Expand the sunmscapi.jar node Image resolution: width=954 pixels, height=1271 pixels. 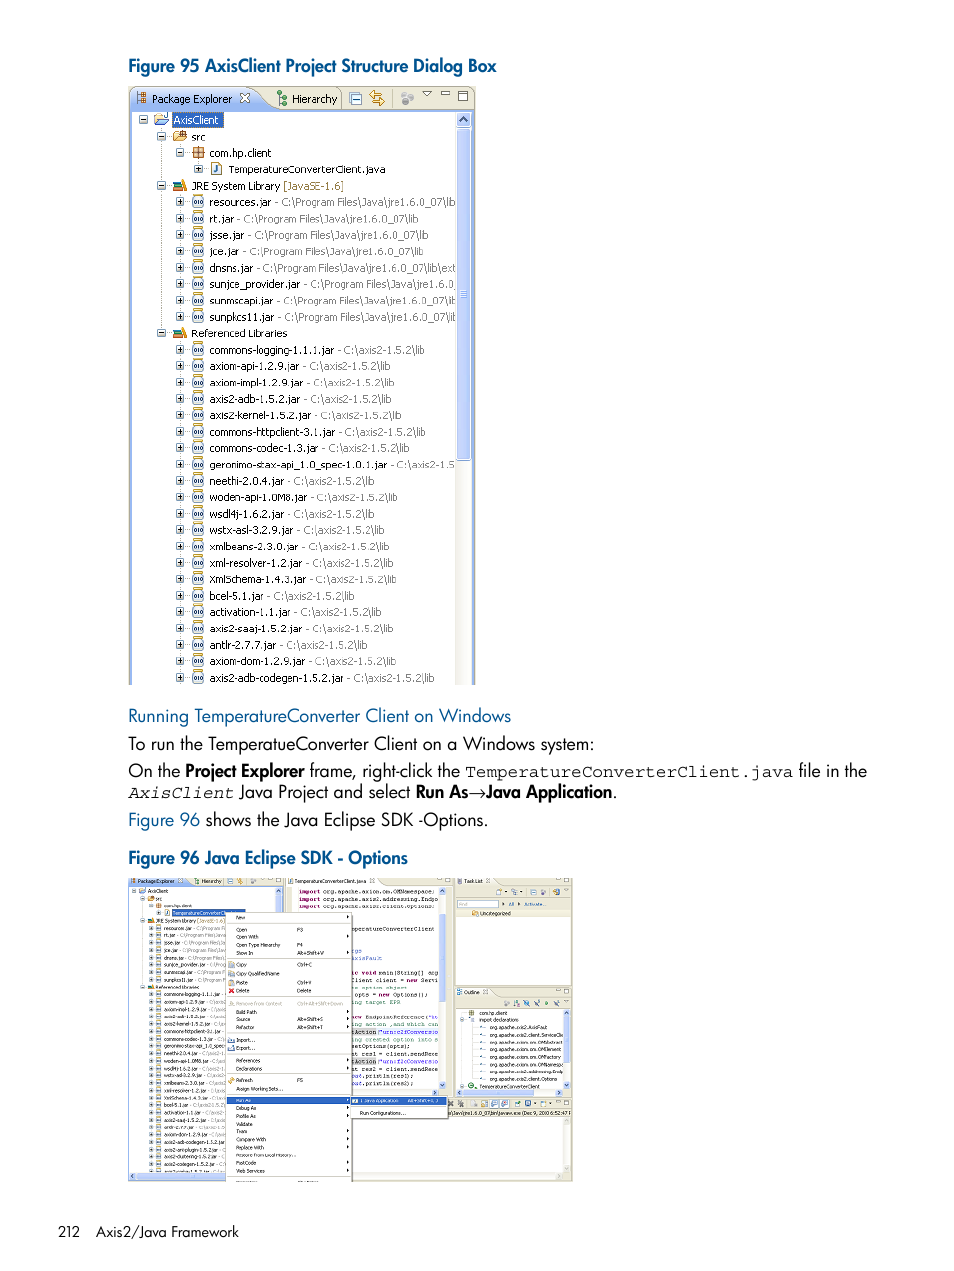coord(180,300)
